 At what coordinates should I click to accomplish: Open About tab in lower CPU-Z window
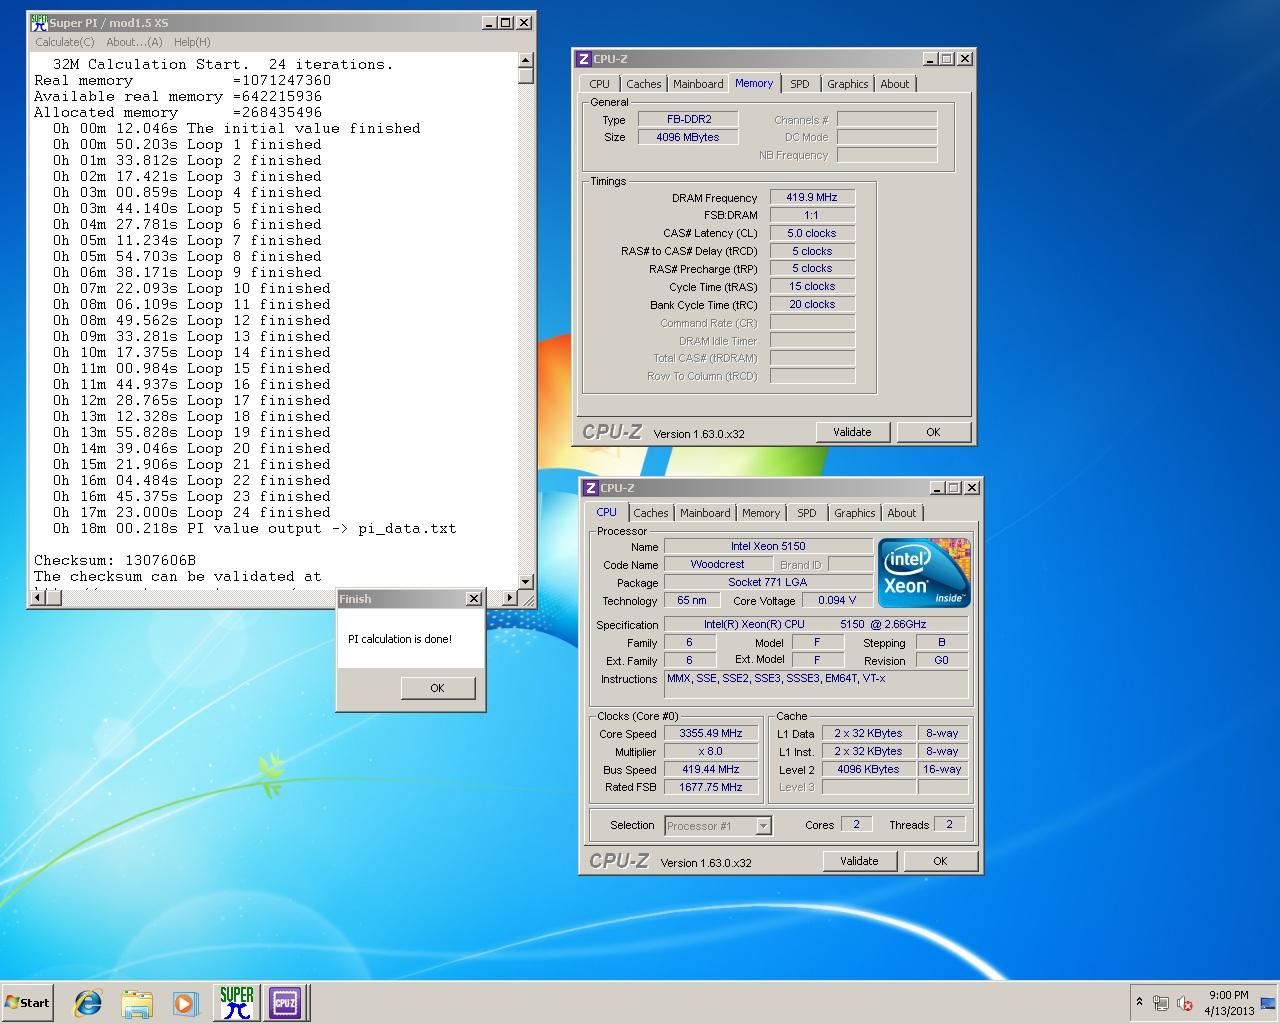[902, 513]
